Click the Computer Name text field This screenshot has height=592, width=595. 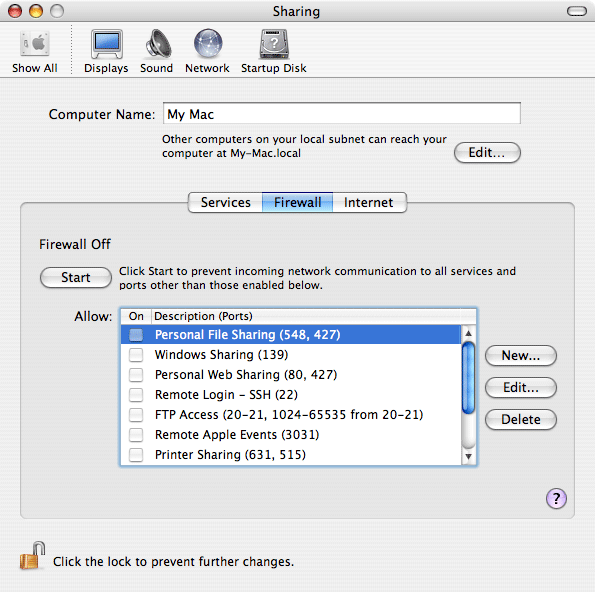[342, 113]
